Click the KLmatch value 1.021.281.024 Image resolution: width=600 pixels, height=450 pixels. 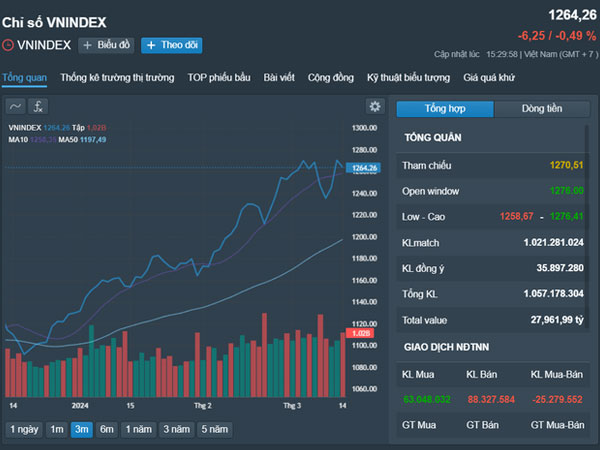[553, 242]
